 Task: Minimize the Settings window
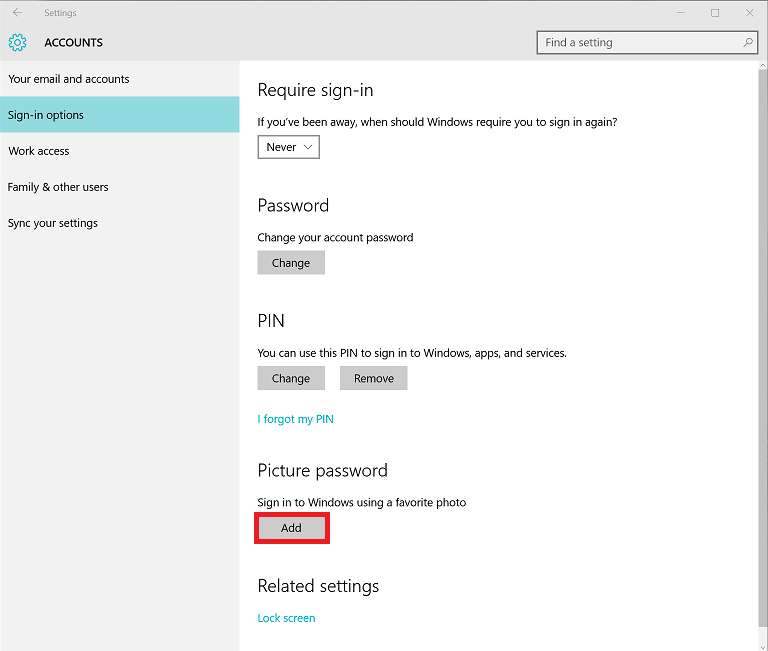pyautogui.click(x=680, y=13)
